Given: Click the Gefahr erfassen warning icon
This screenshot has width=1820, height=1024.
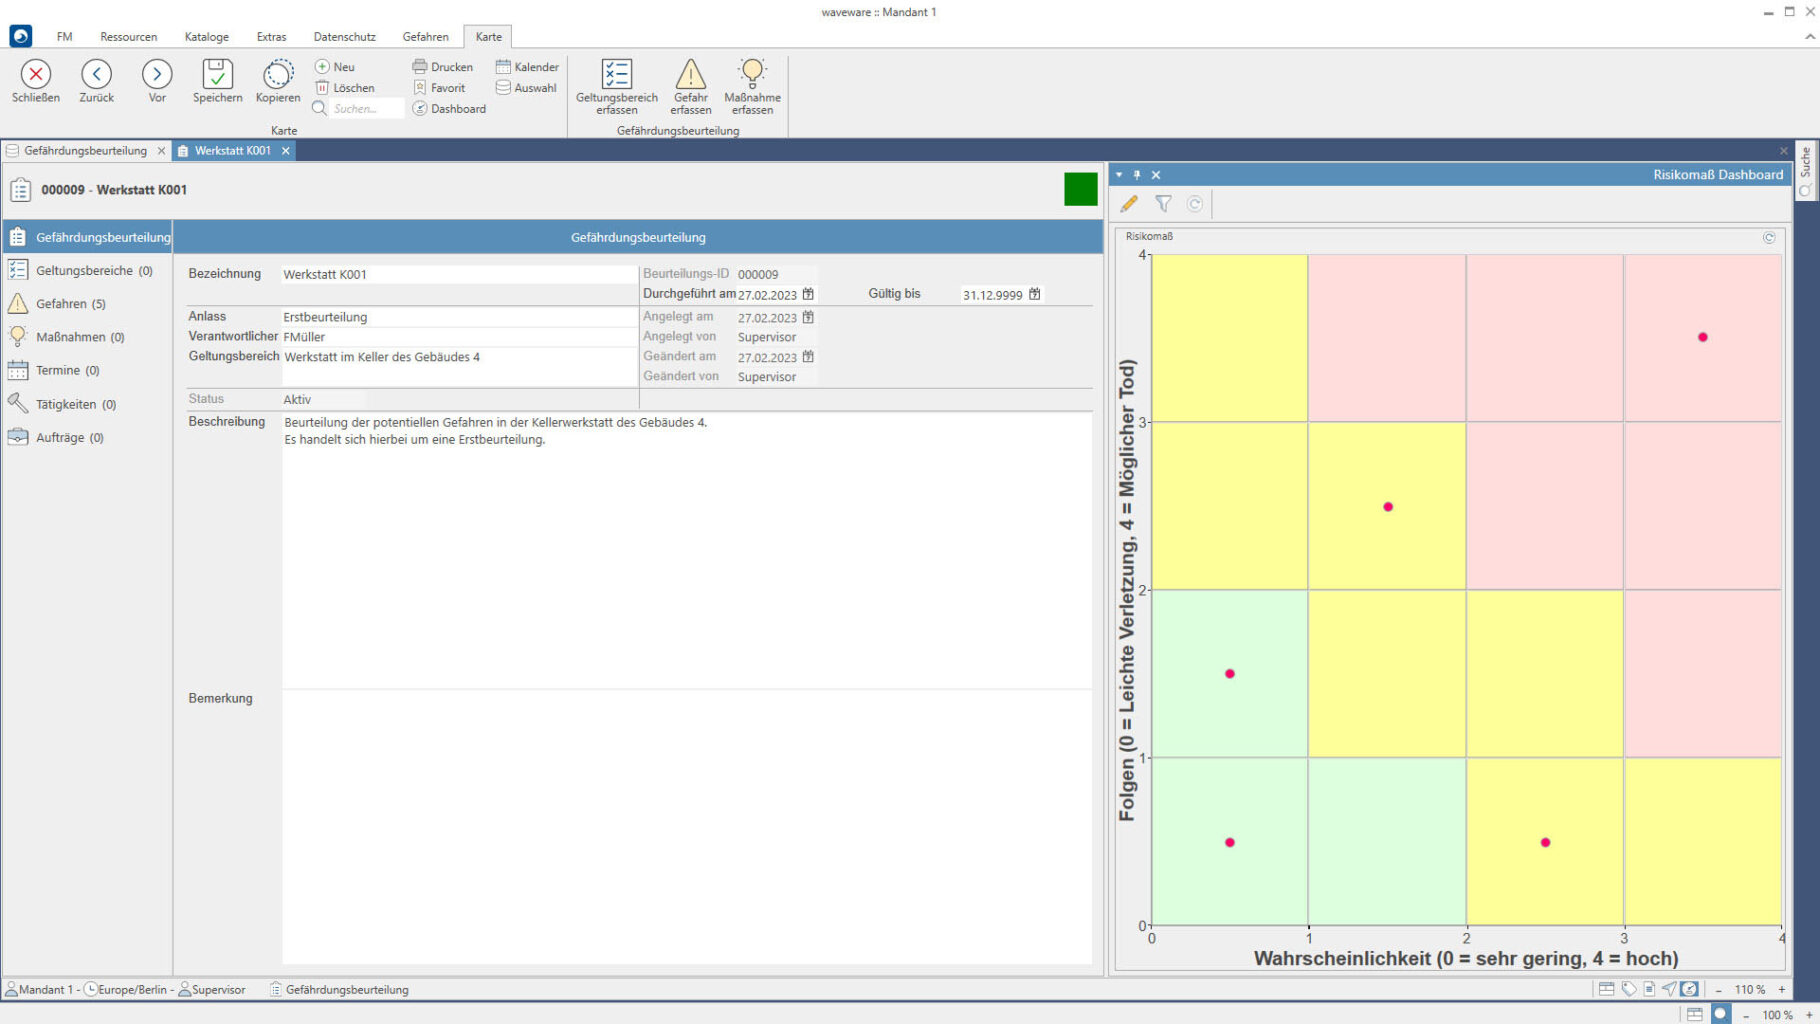Looking at the screenshot, I should [x=690, y=75].
